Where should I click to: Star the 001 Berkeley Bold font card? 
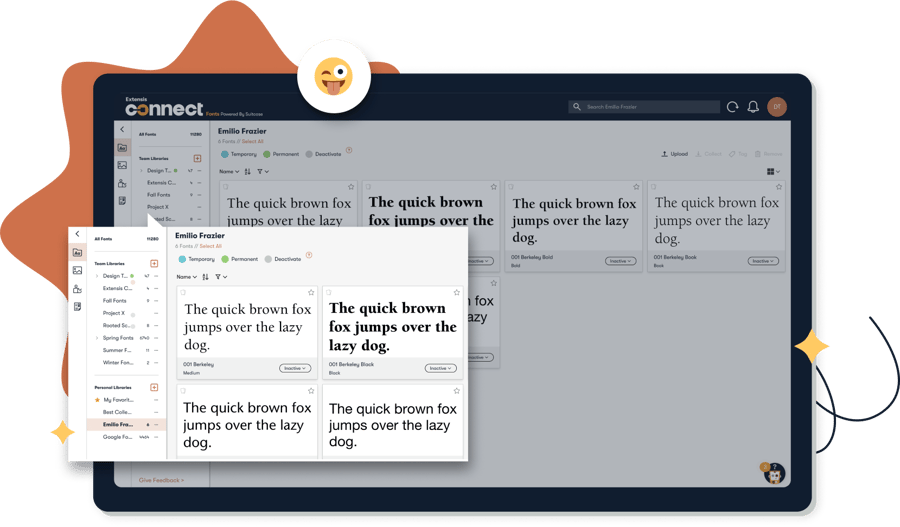pos(636,187)
